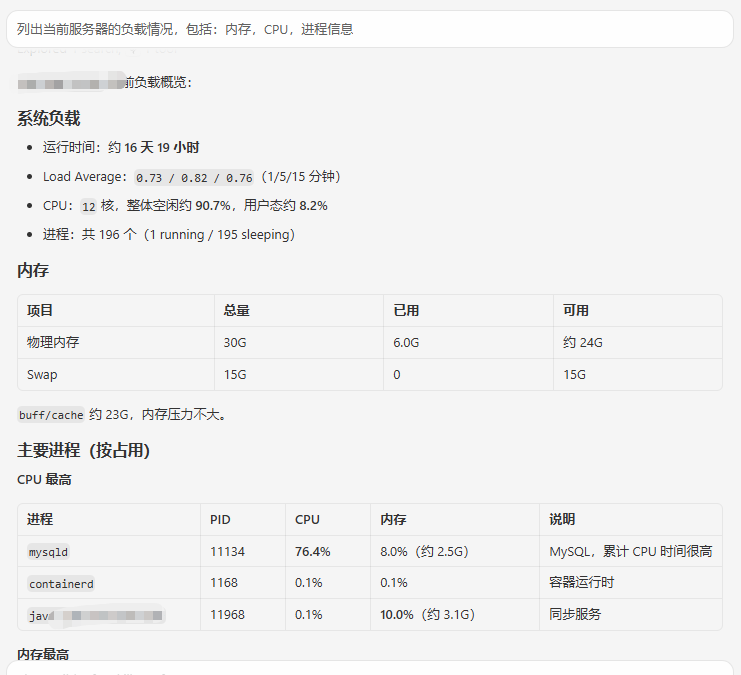741x675 pixels.
Task: Click the mysqld CPU value '76.4%'
Action: (312, 552)
